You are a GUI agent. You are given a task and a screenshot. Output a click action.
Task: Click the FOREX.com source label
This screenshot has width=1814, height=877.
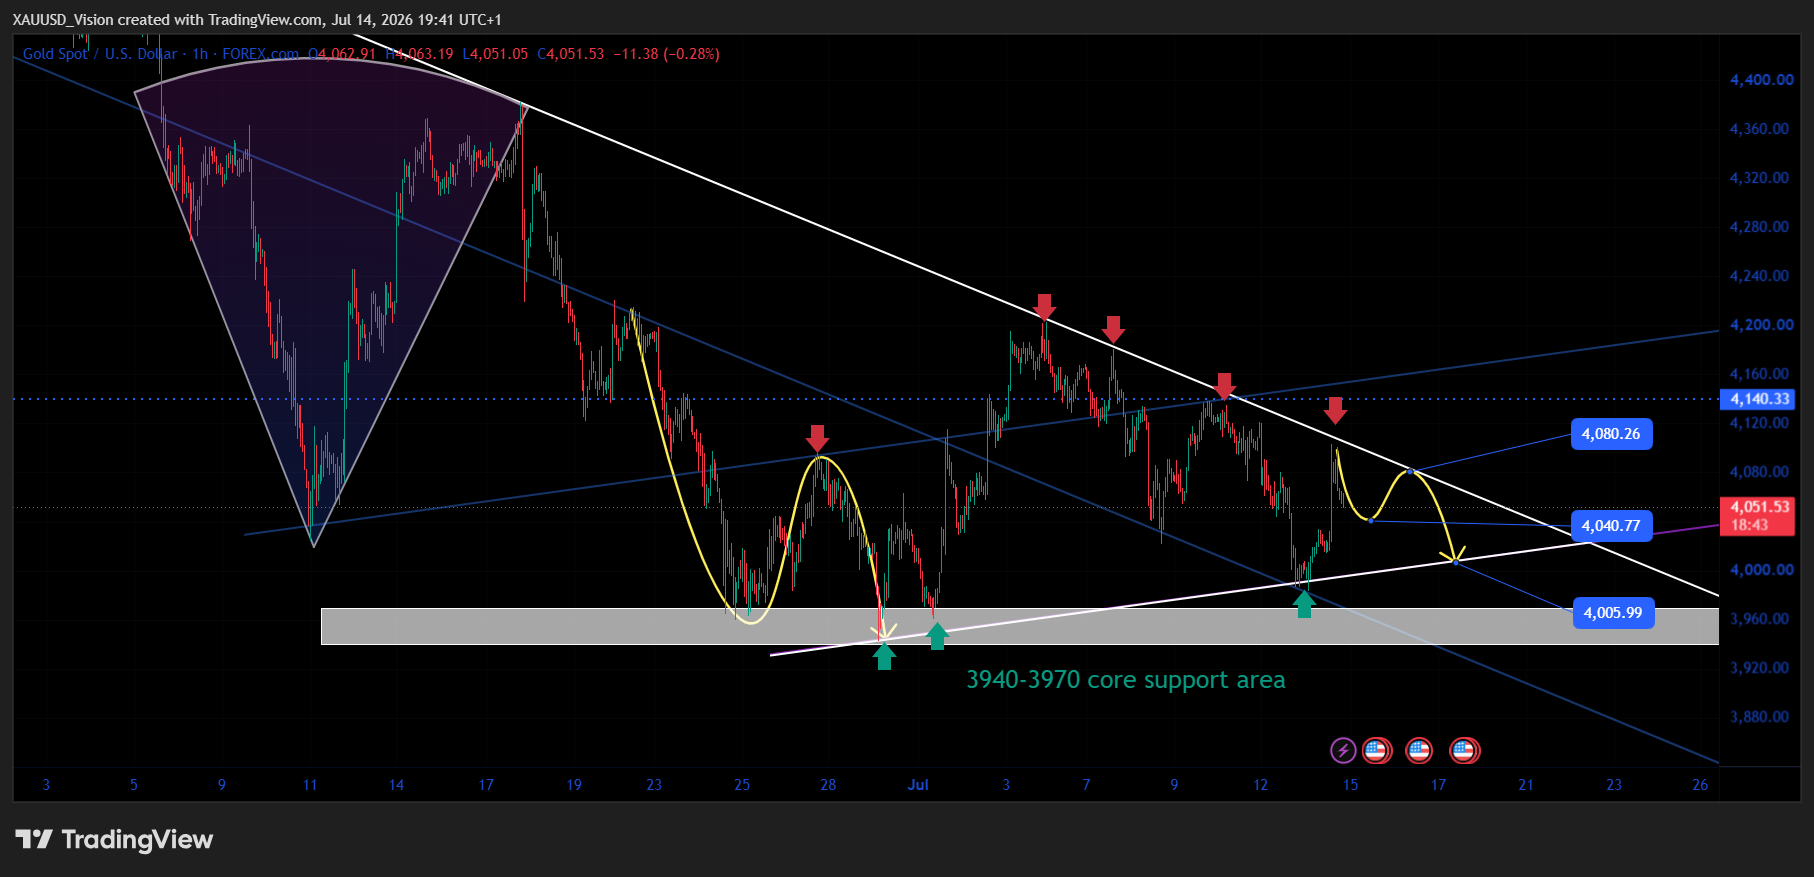pyautogui.click(x=260, y=54)
